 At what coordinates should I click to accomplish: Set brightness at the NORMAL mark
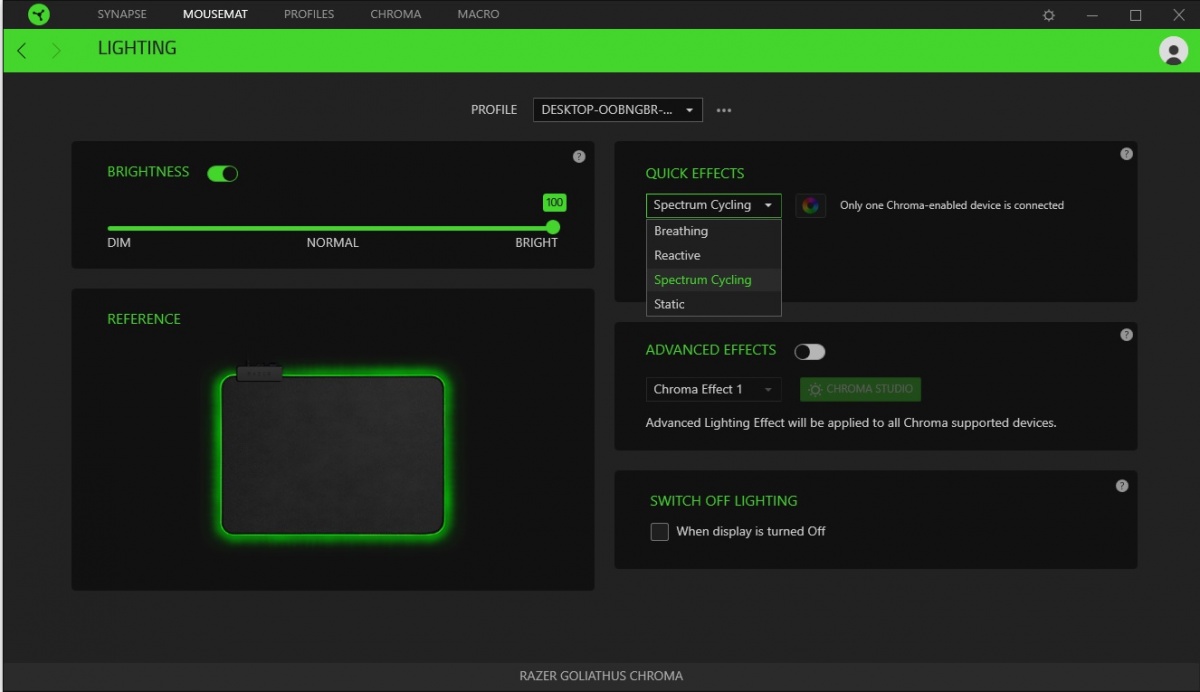coord(332,228)
